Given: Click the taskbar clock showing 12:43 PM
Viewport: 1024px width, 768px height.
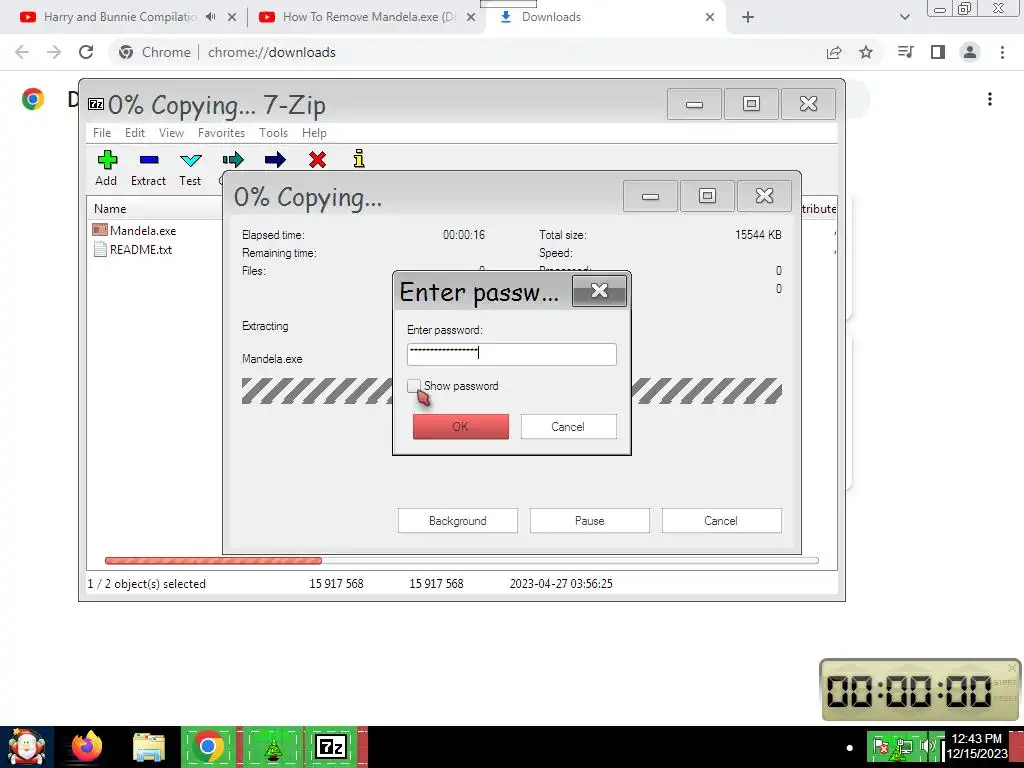Looking at the screenshot, I should point(977,739).
